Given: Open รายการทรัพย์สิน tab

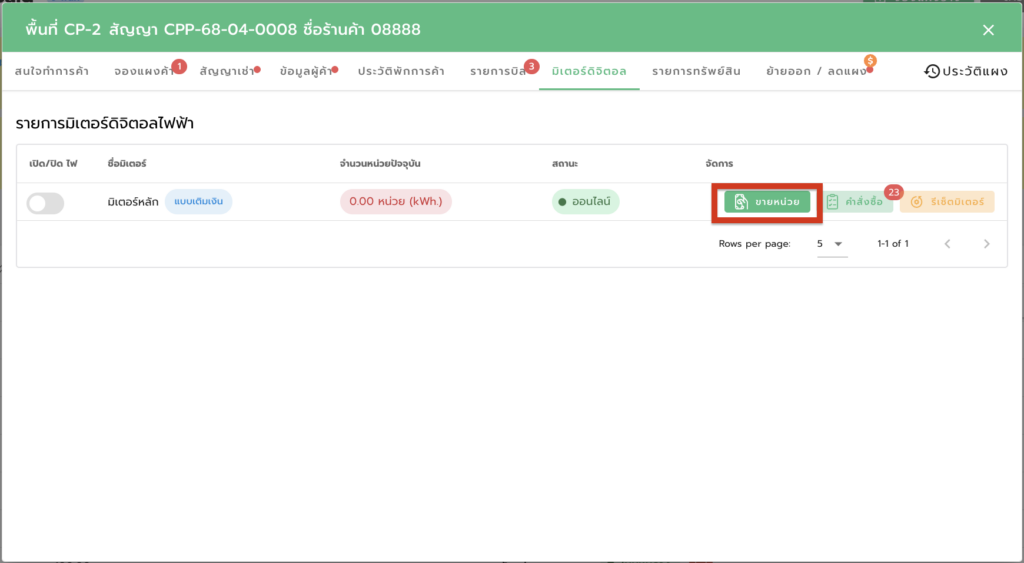Looking at the screenshot, I should tap(696, 72).
